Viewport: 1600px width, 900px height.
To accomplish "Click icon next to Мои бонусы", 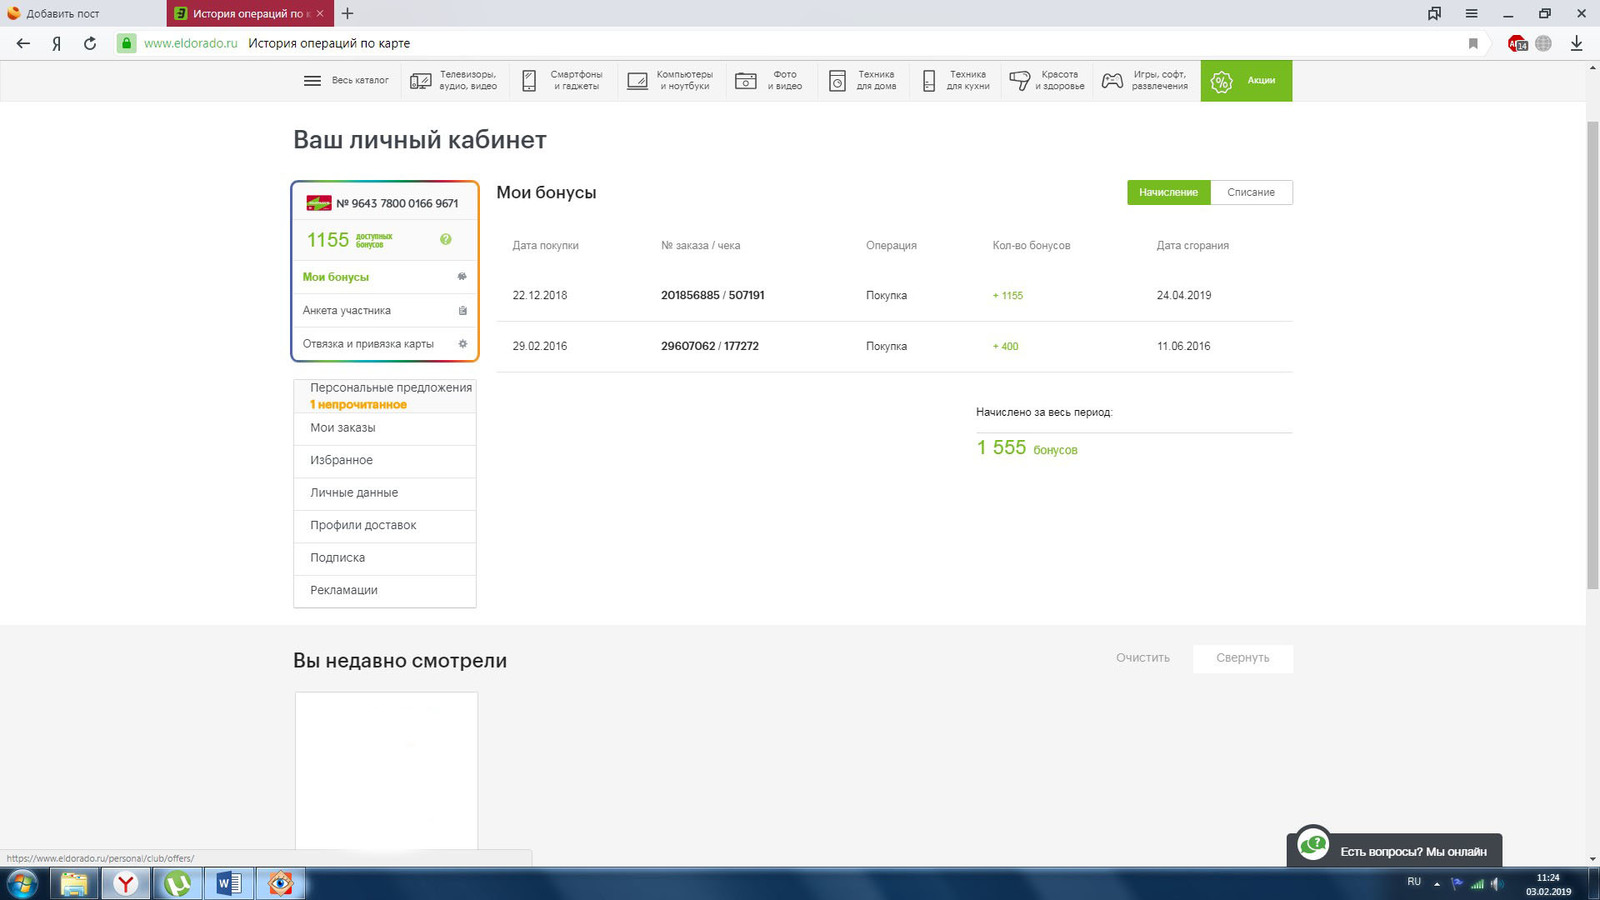I will coord(462,276).
